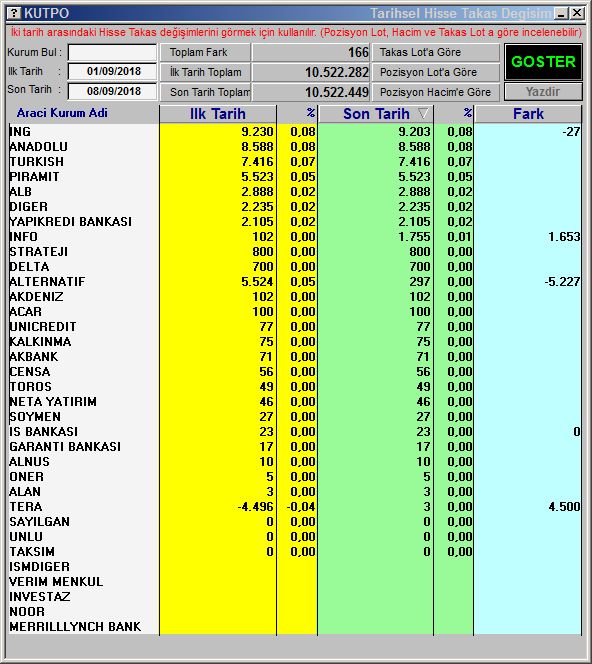Focus the Kurum Bul search field
592x664 pixels.
112,53
